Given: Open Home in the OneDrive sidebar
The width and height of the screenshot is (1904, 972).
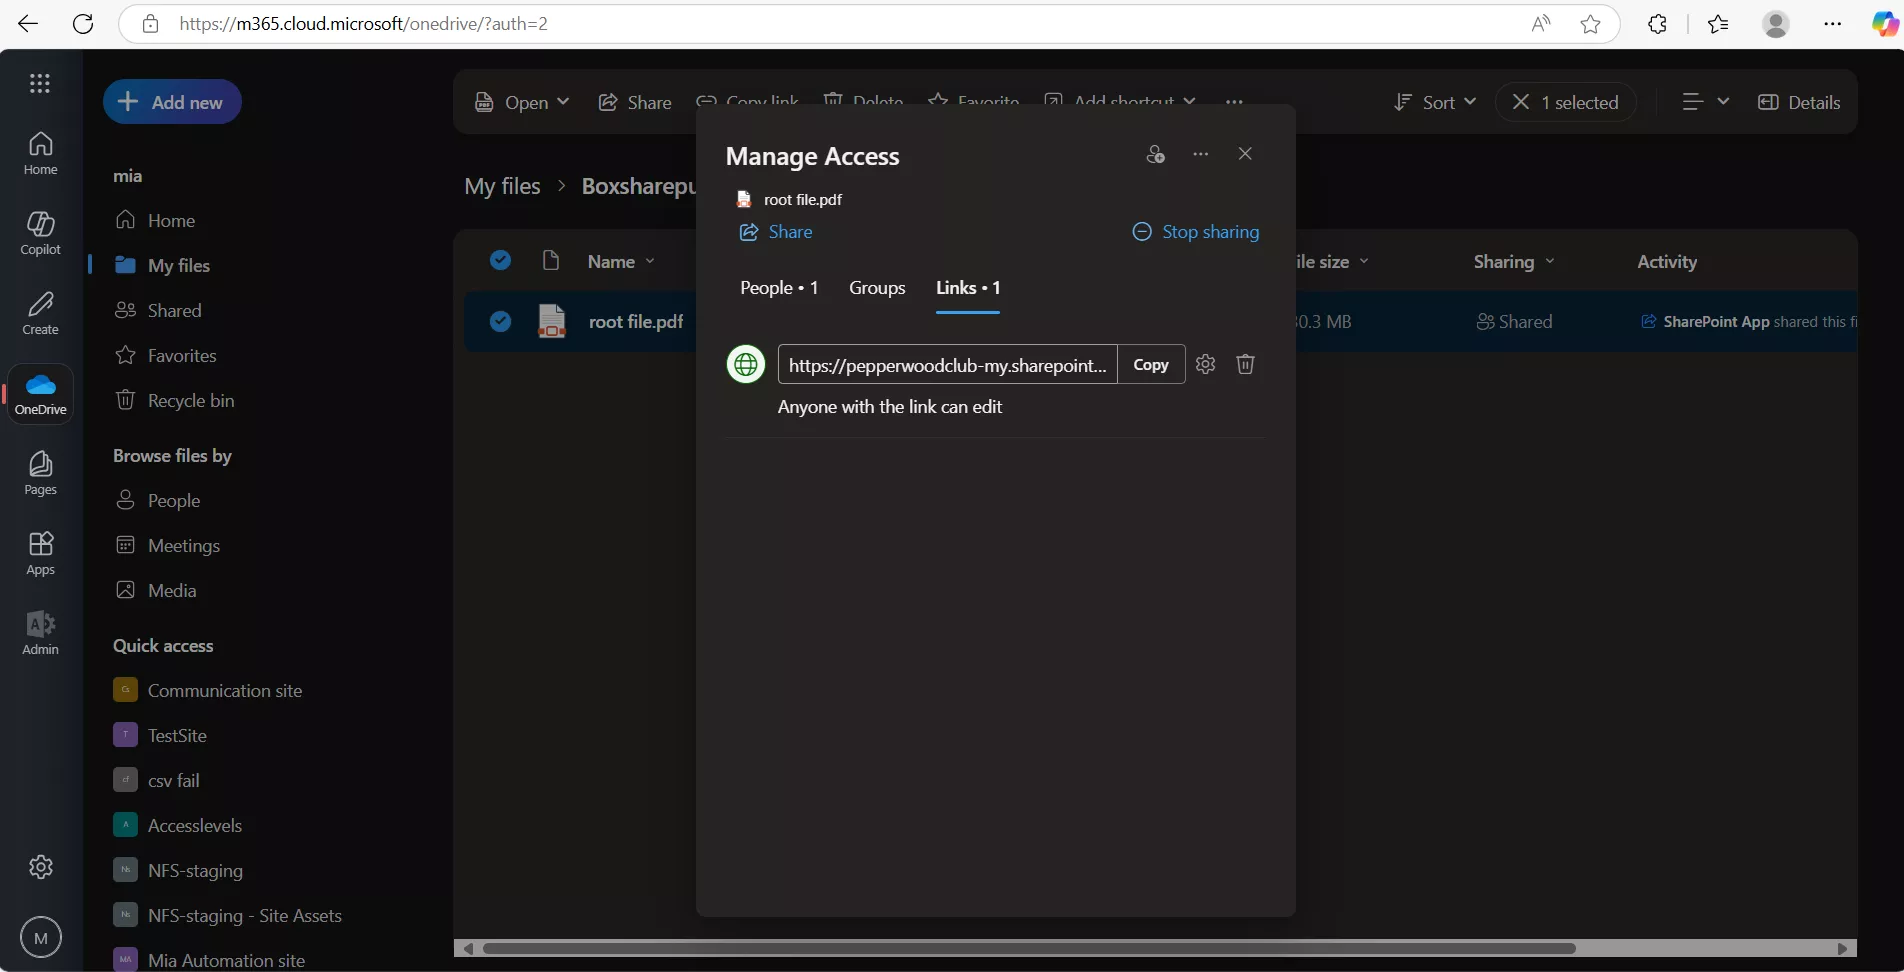Looking at the screenshot, I should pos(171,221).
